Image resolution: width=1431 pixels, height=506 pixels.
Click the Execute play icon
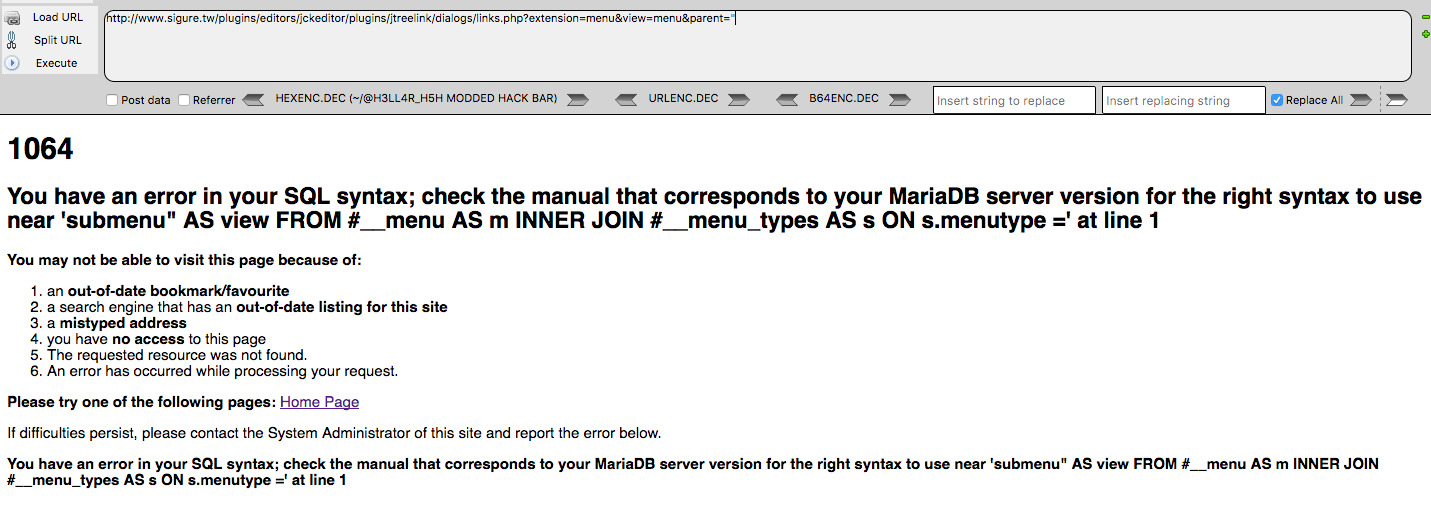click(x=12, y=63)
